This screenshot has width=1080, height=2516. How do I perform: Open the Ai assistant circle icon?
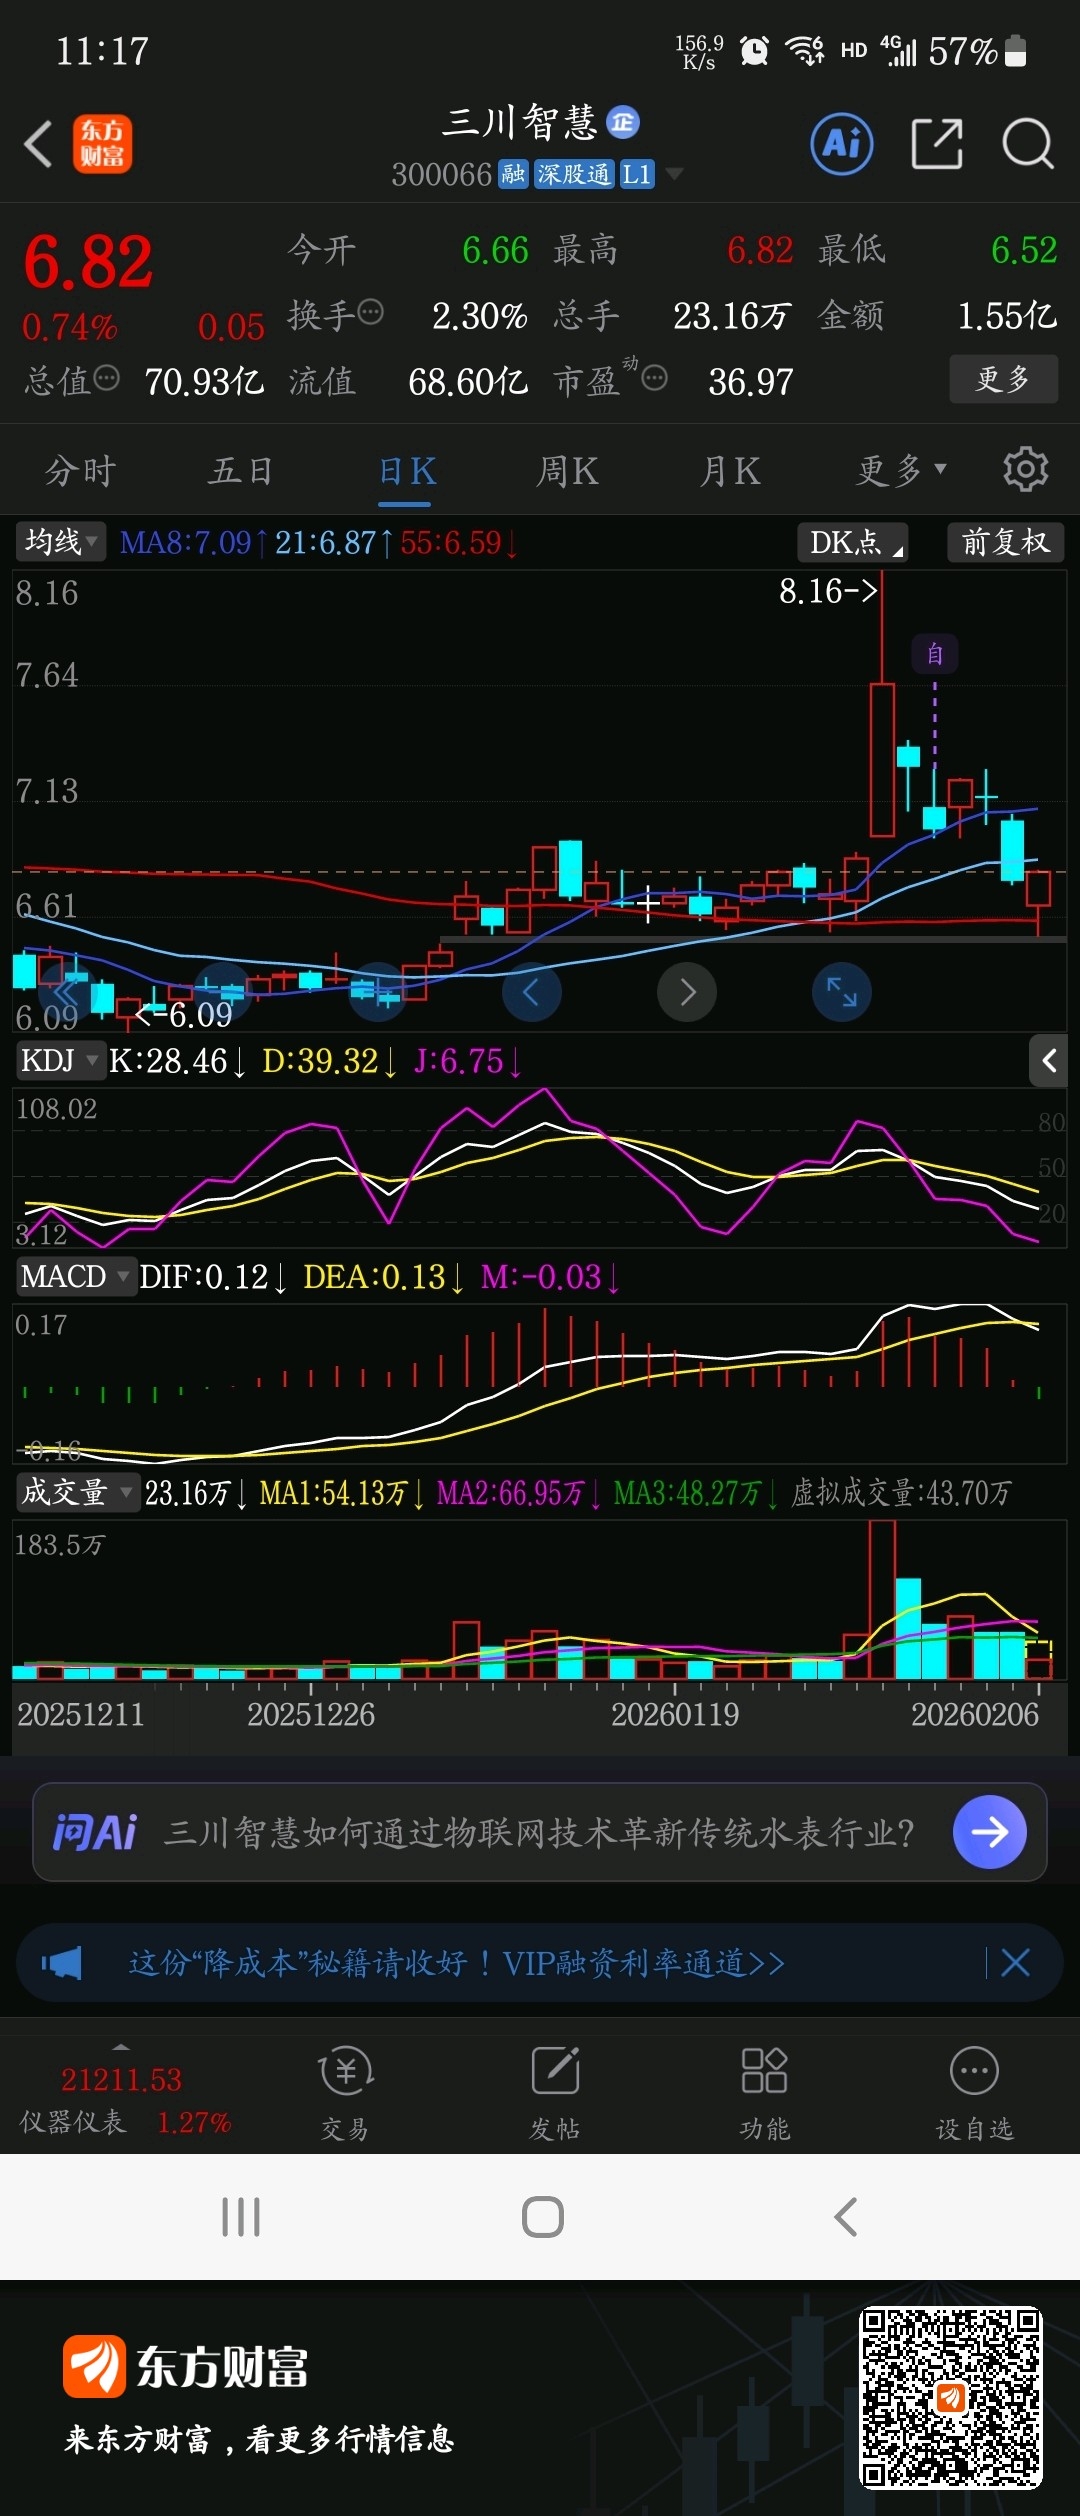click(x=841, y=144)
